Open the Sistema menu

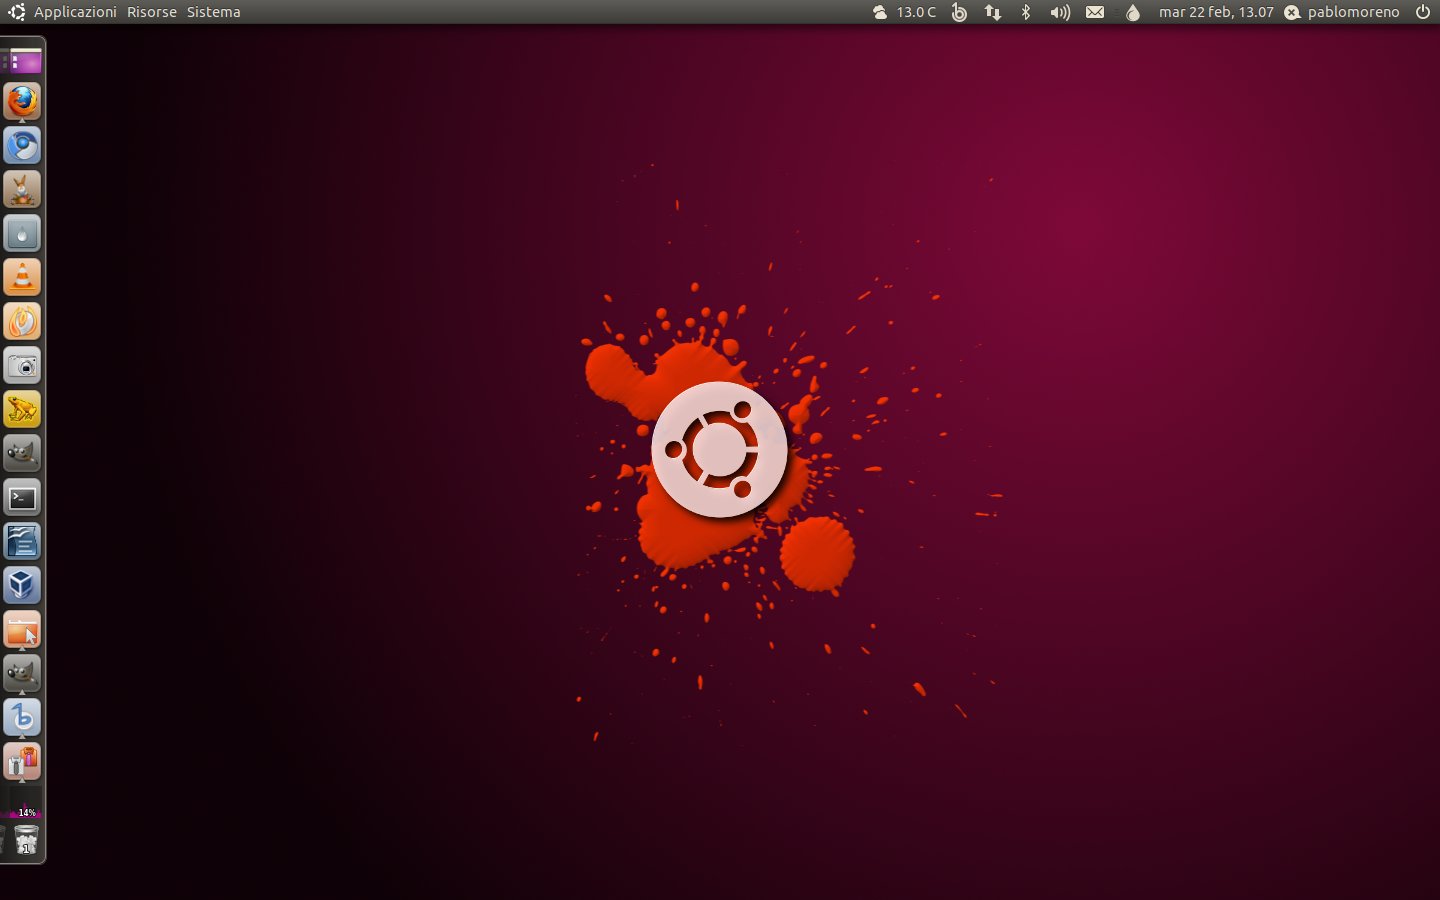coord(213,12)
